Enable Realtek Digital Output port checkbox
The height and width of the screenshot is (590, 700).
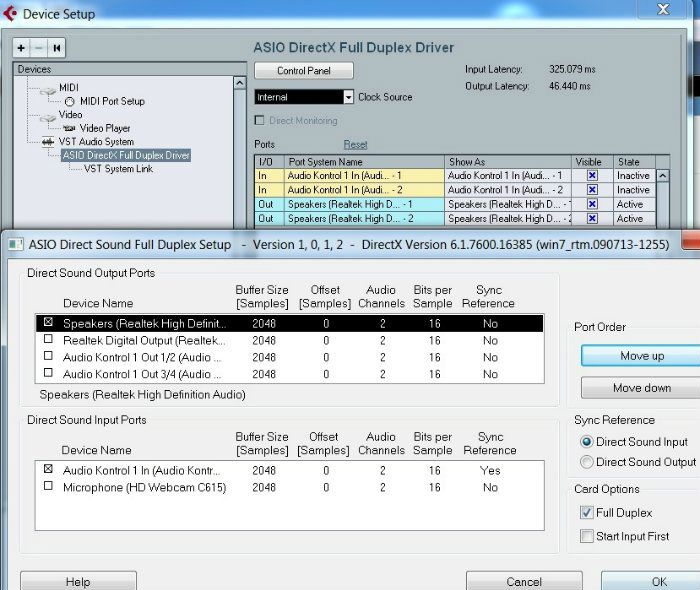(x=48, y=339)
